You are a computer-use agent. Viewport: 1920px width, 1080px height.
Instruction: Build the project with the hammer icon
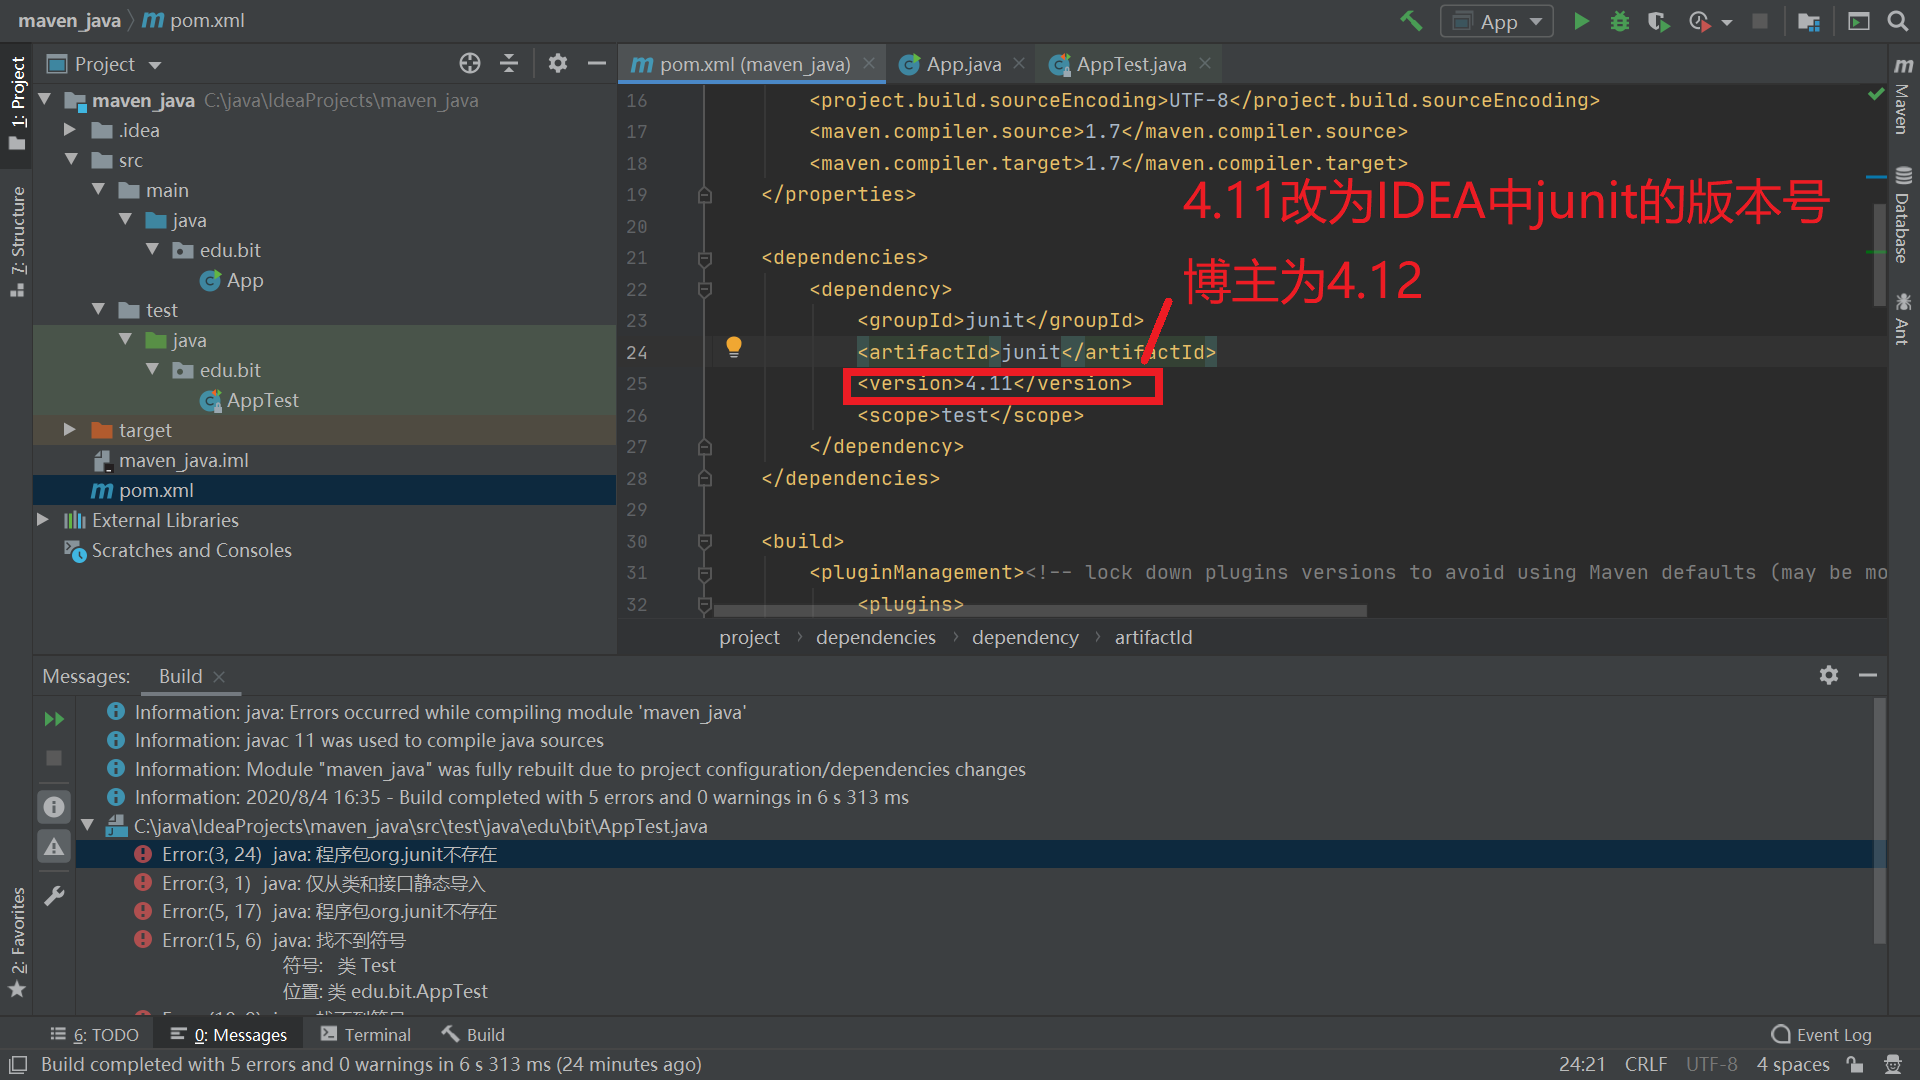click(1411, 20)
